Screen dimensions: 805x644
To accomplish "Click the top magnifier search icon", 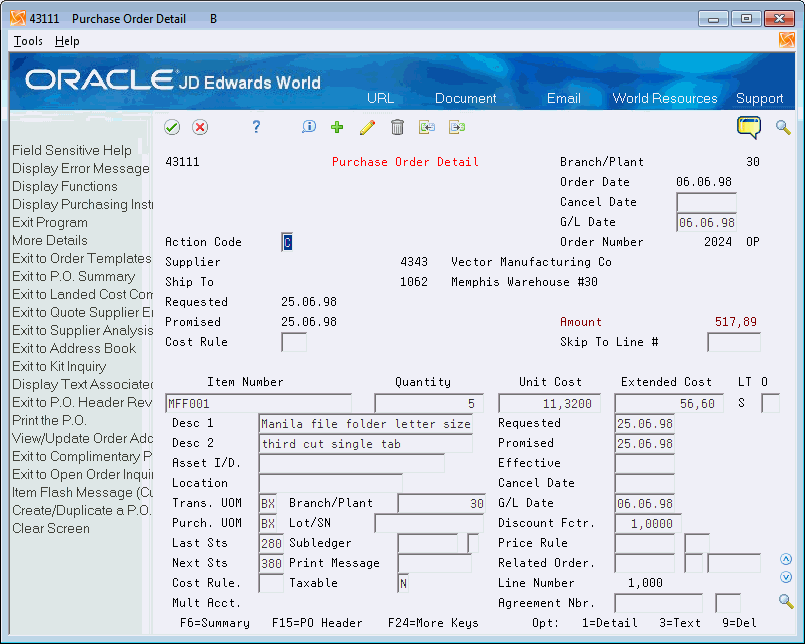I will click(x=783, y=127).
